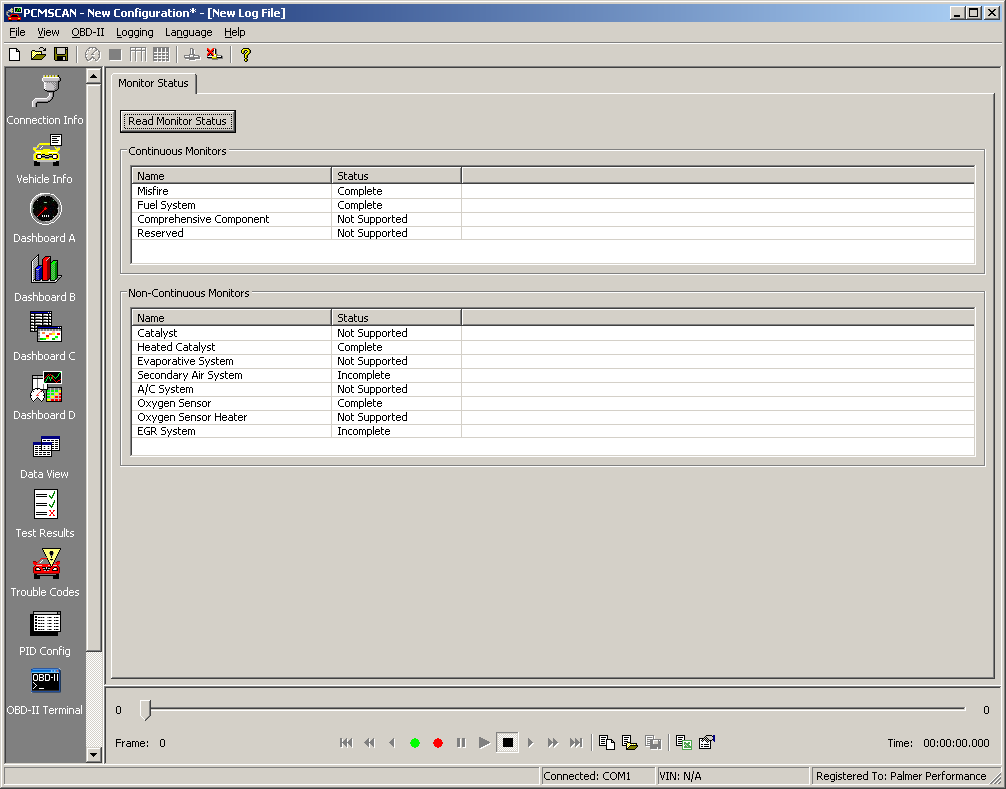Save configuration with the floppy disk icon

[x=61, y=55]
